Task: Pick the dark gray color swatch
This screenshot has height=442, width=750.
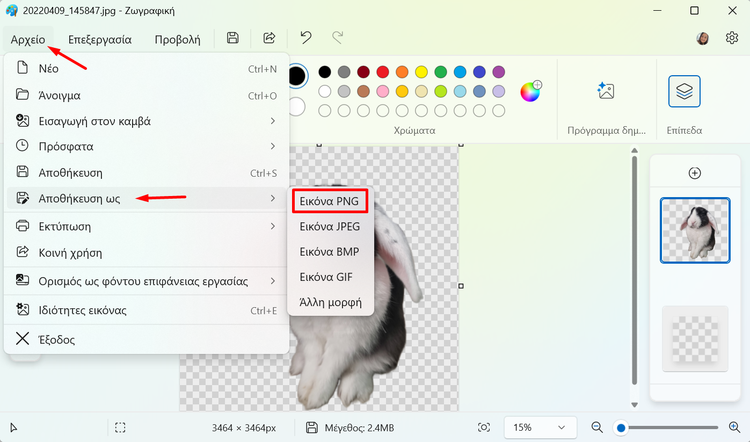Action: [x=344, y=72]
